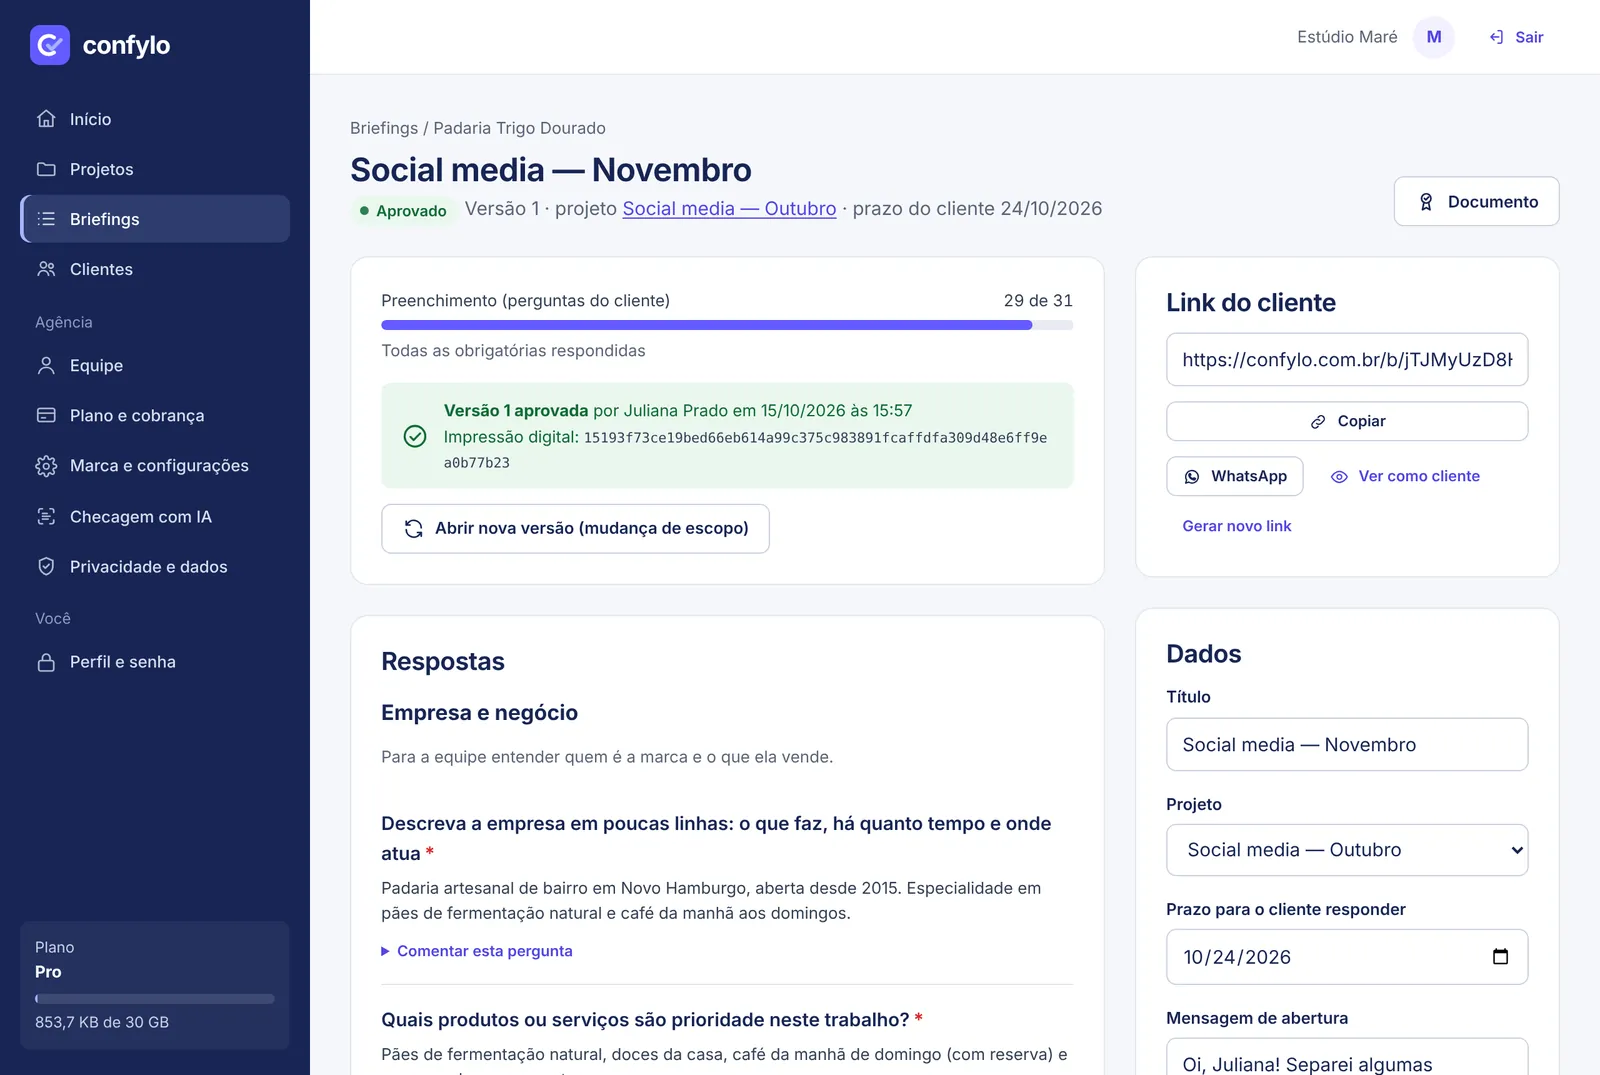Click Gerar novo link

1237,526
